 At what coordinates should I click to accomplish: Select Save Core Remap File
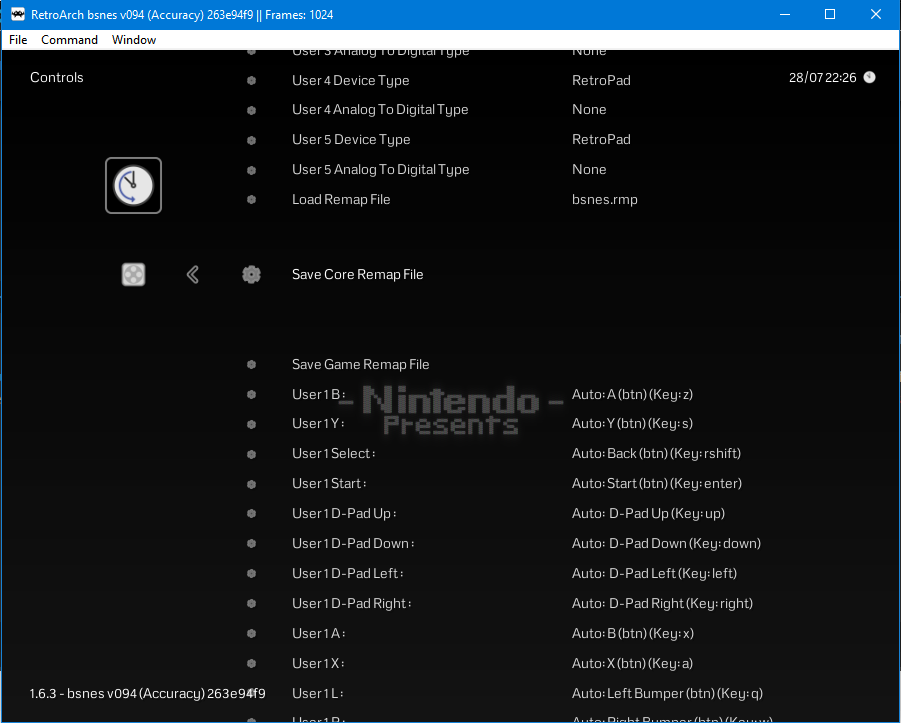pyautogui.click(x=357, y=275)
